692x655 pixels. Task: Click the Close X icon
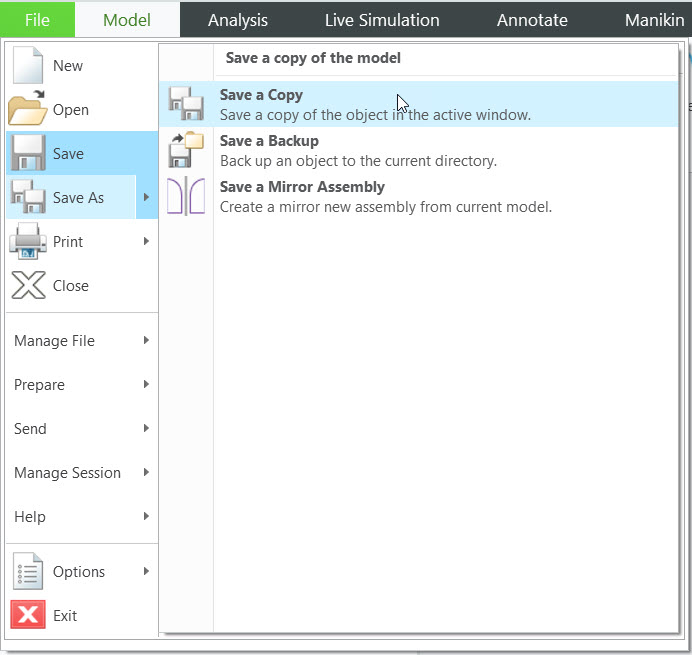click(x=28, y=285)
